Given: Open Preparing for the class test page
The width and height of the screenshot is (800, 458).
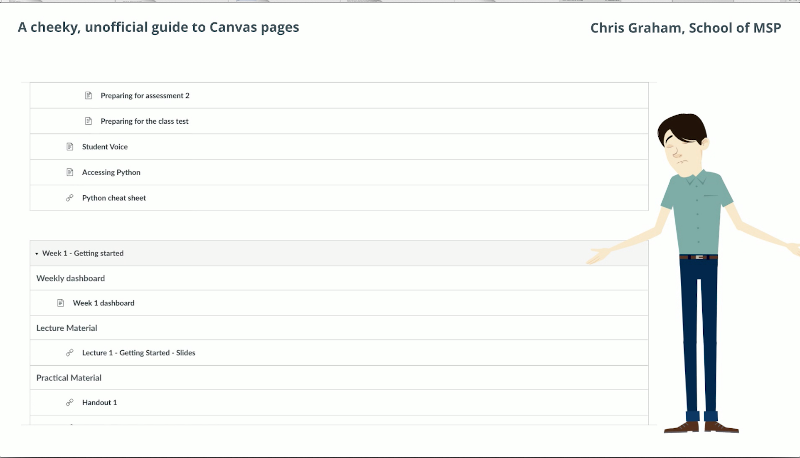Looking at the screenshot, I should coord(144,121).
